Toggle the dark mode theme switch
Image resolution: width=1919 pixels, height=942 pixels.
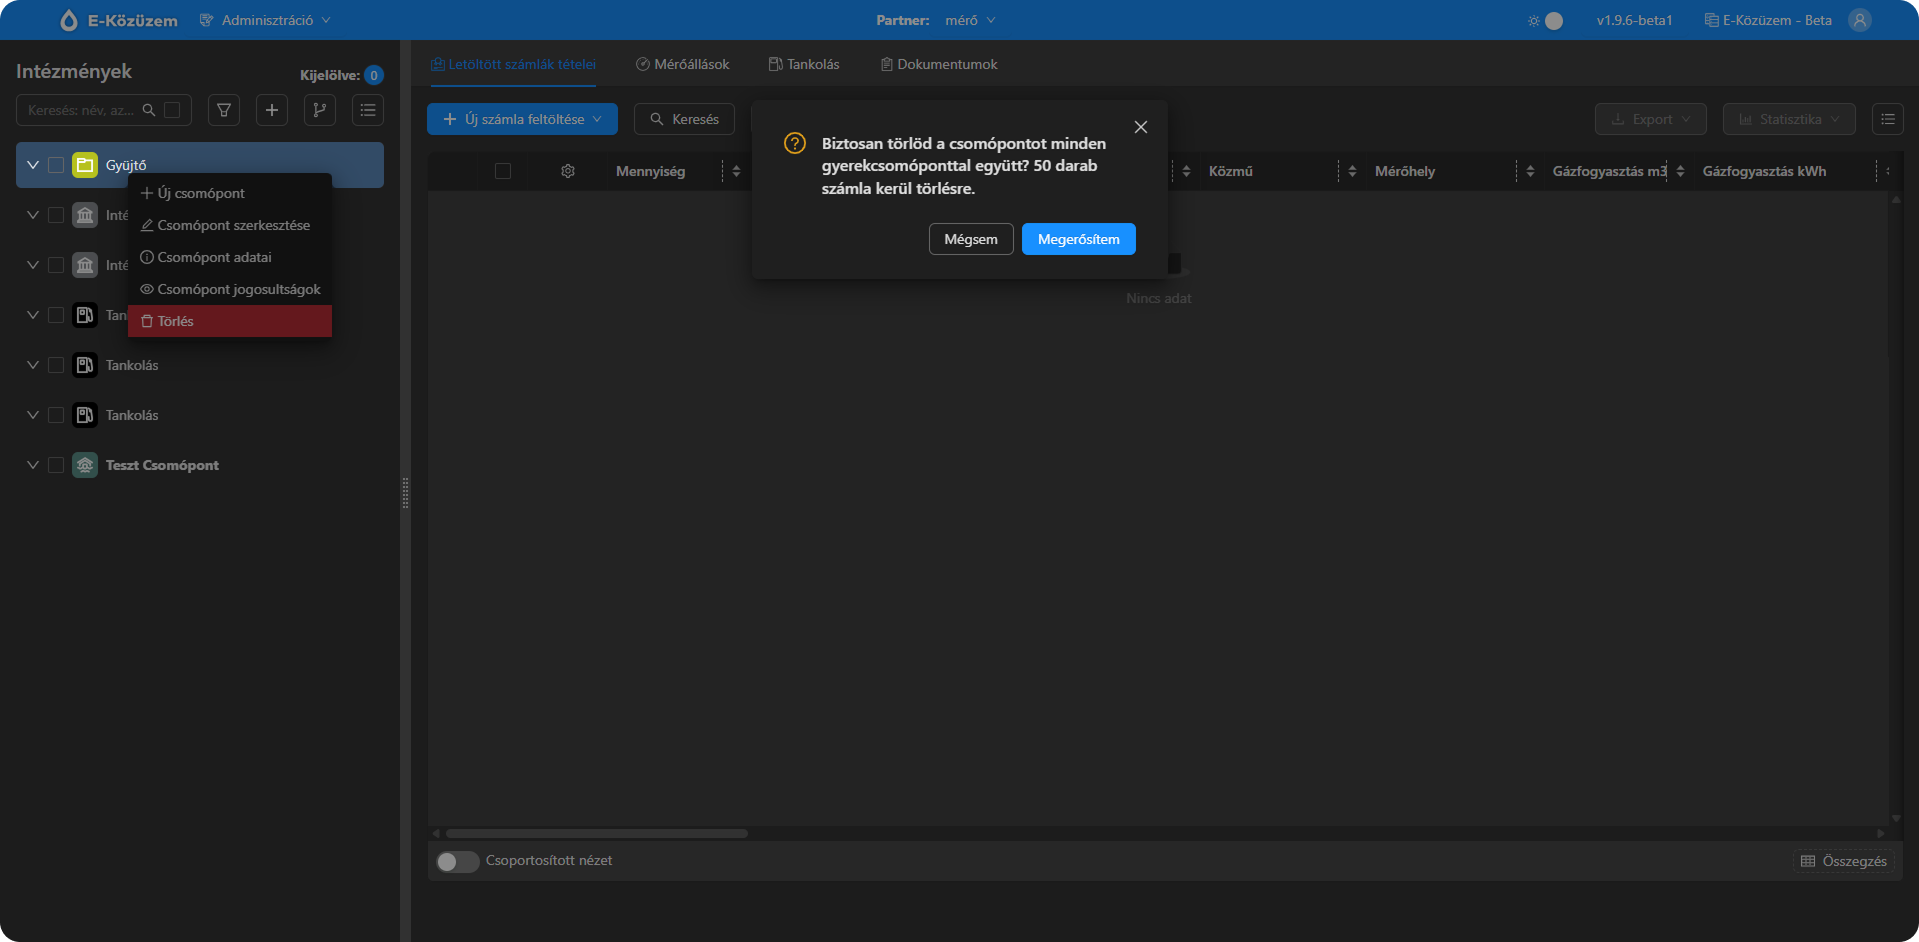[x=1546, y=20]
